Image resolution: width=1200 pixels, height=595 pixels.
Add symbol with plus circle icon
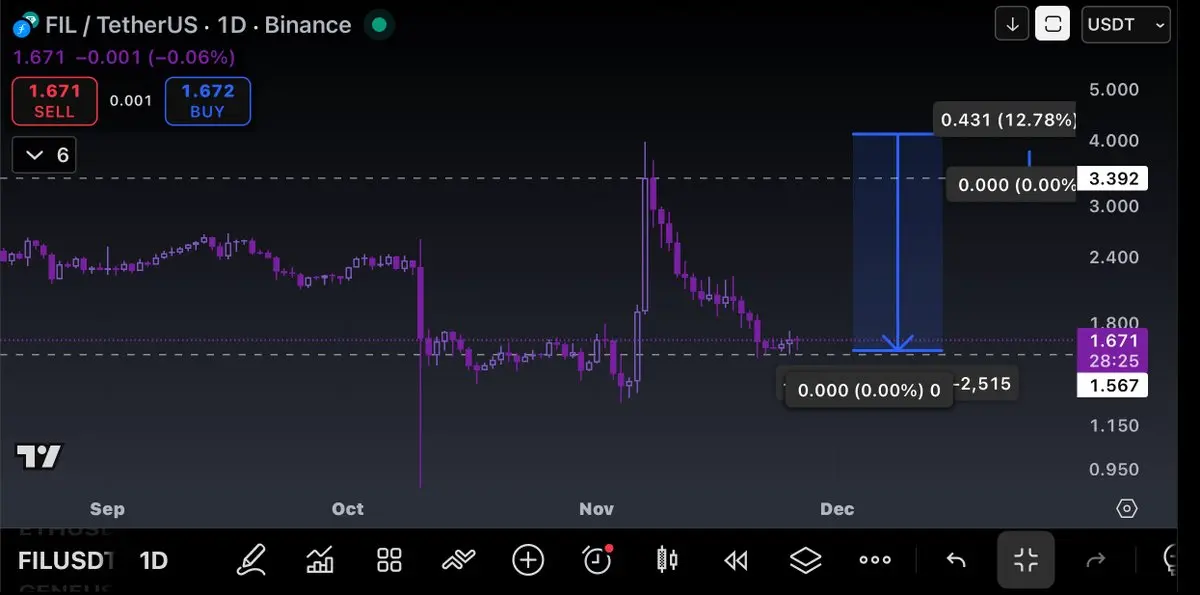528,560
